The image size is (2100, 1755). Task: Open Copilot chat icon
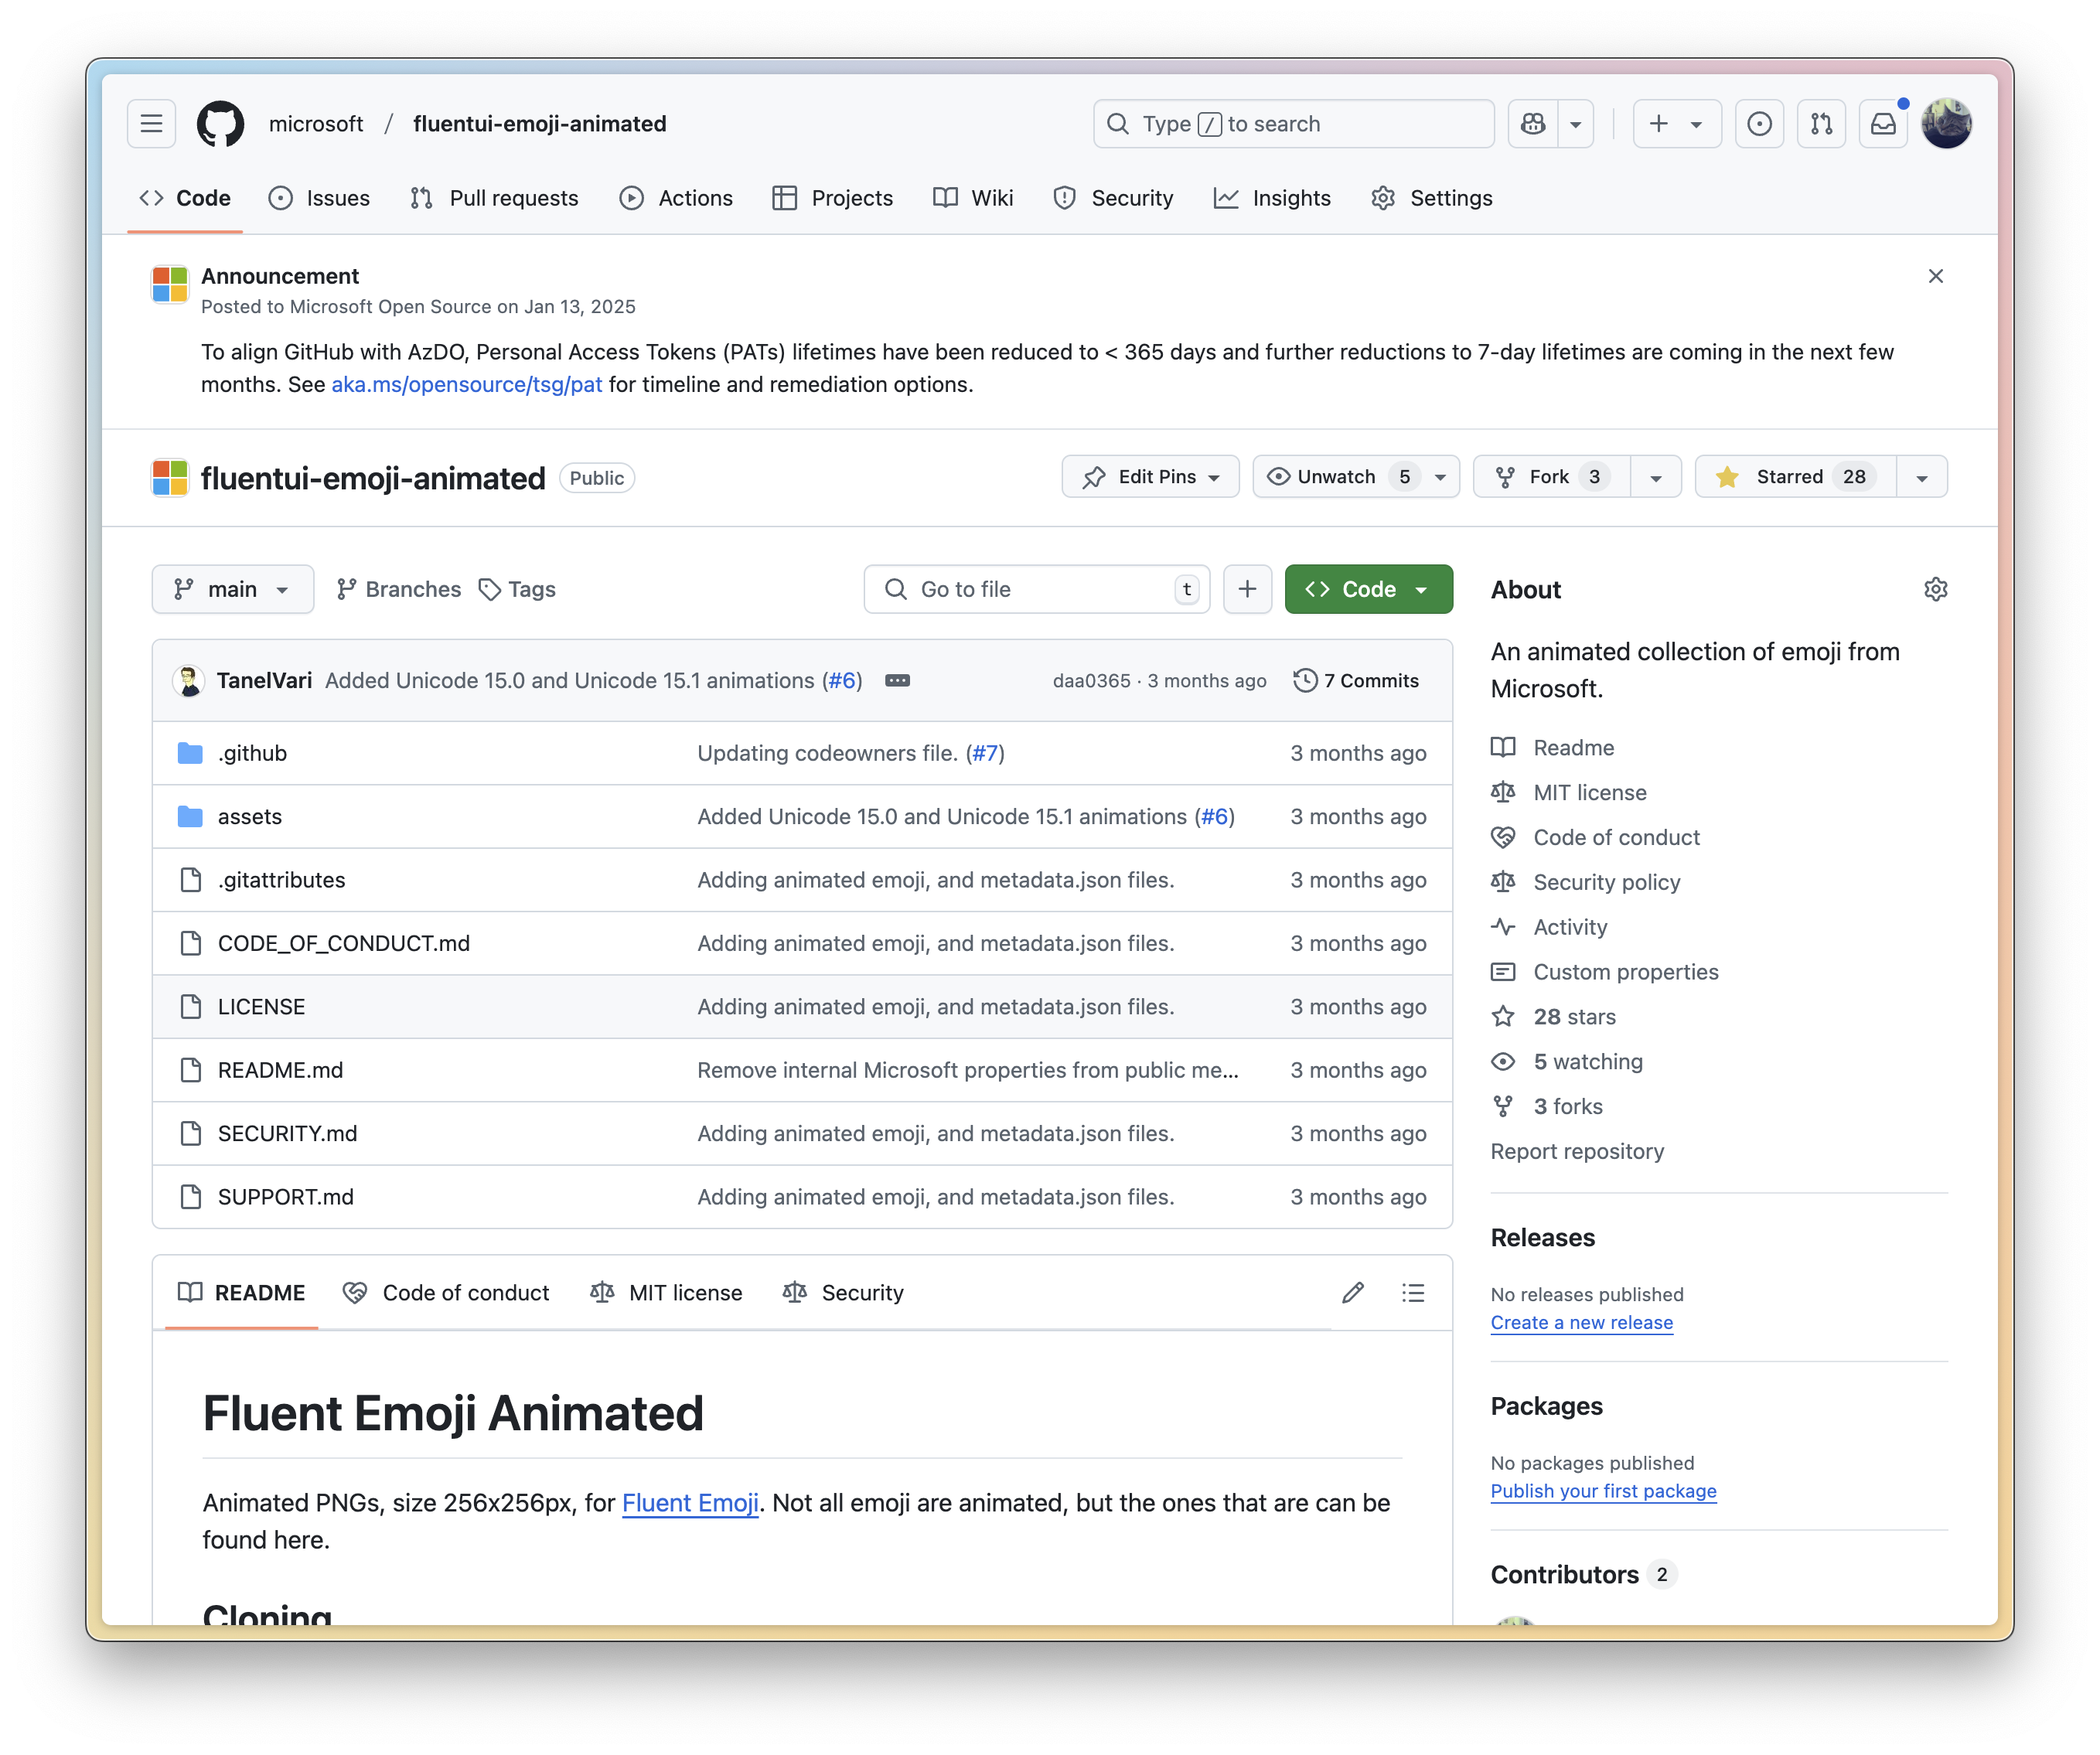coord(1533,124)
